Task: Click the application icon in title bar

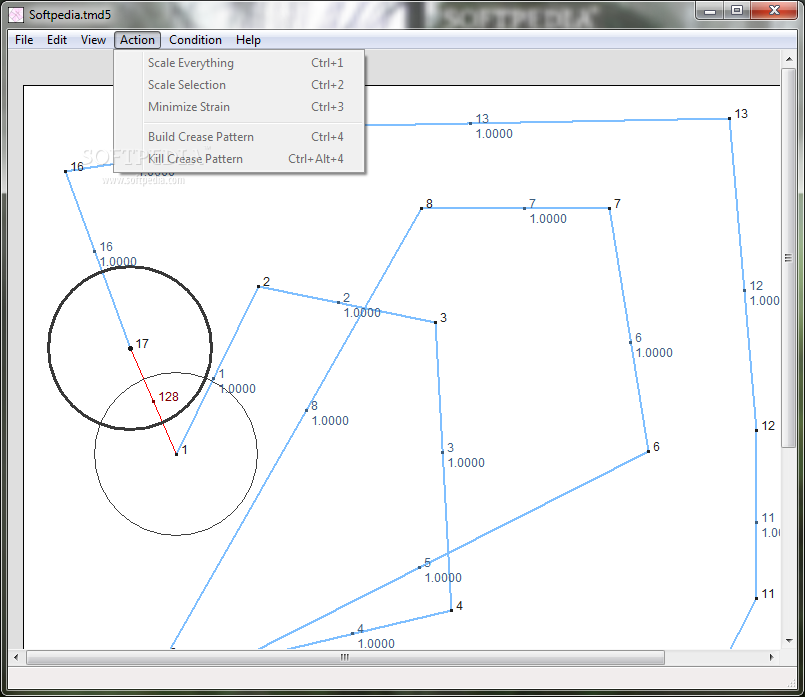Action: pyautogui.click(x=16, y=14)
